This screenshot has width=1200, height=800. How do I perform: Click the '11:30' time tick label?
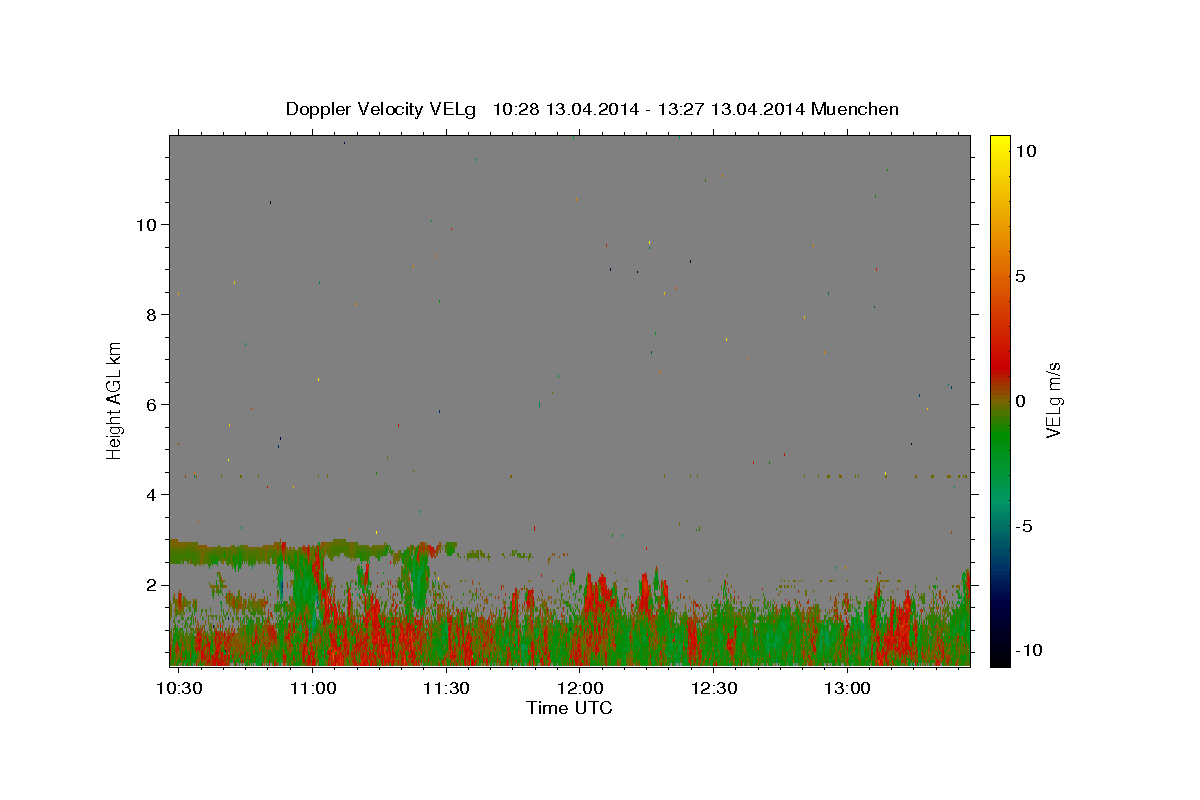coord(446,689)
